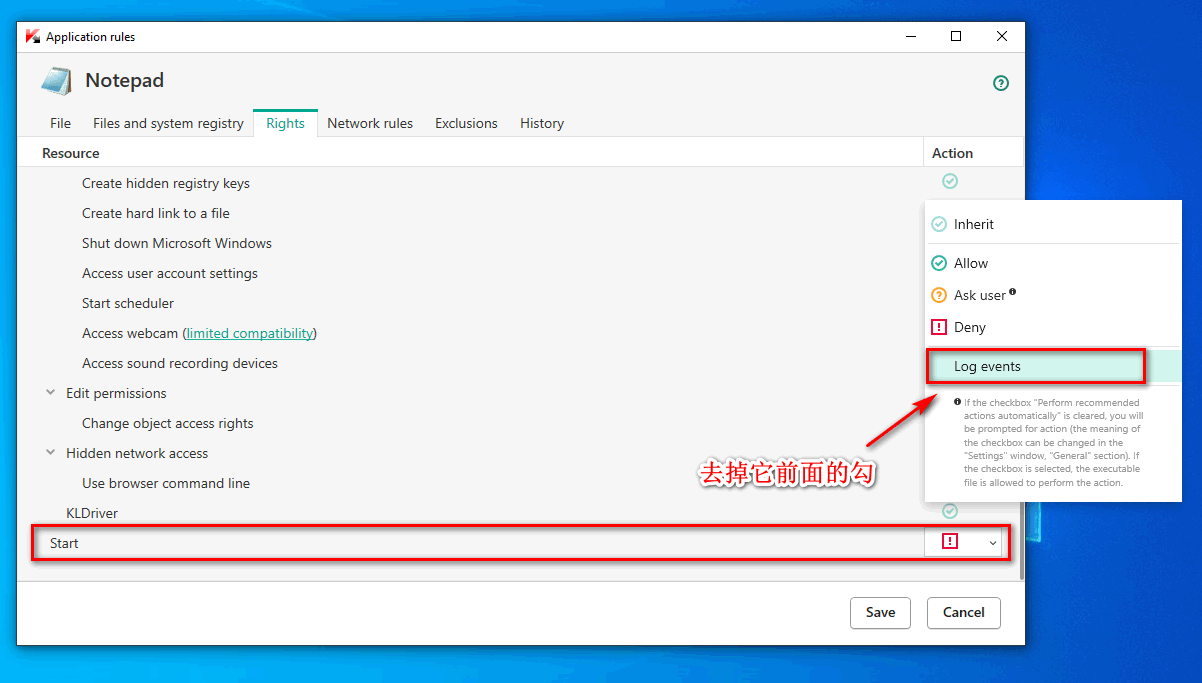Select the KLDriver row label

tap(92, 513)
